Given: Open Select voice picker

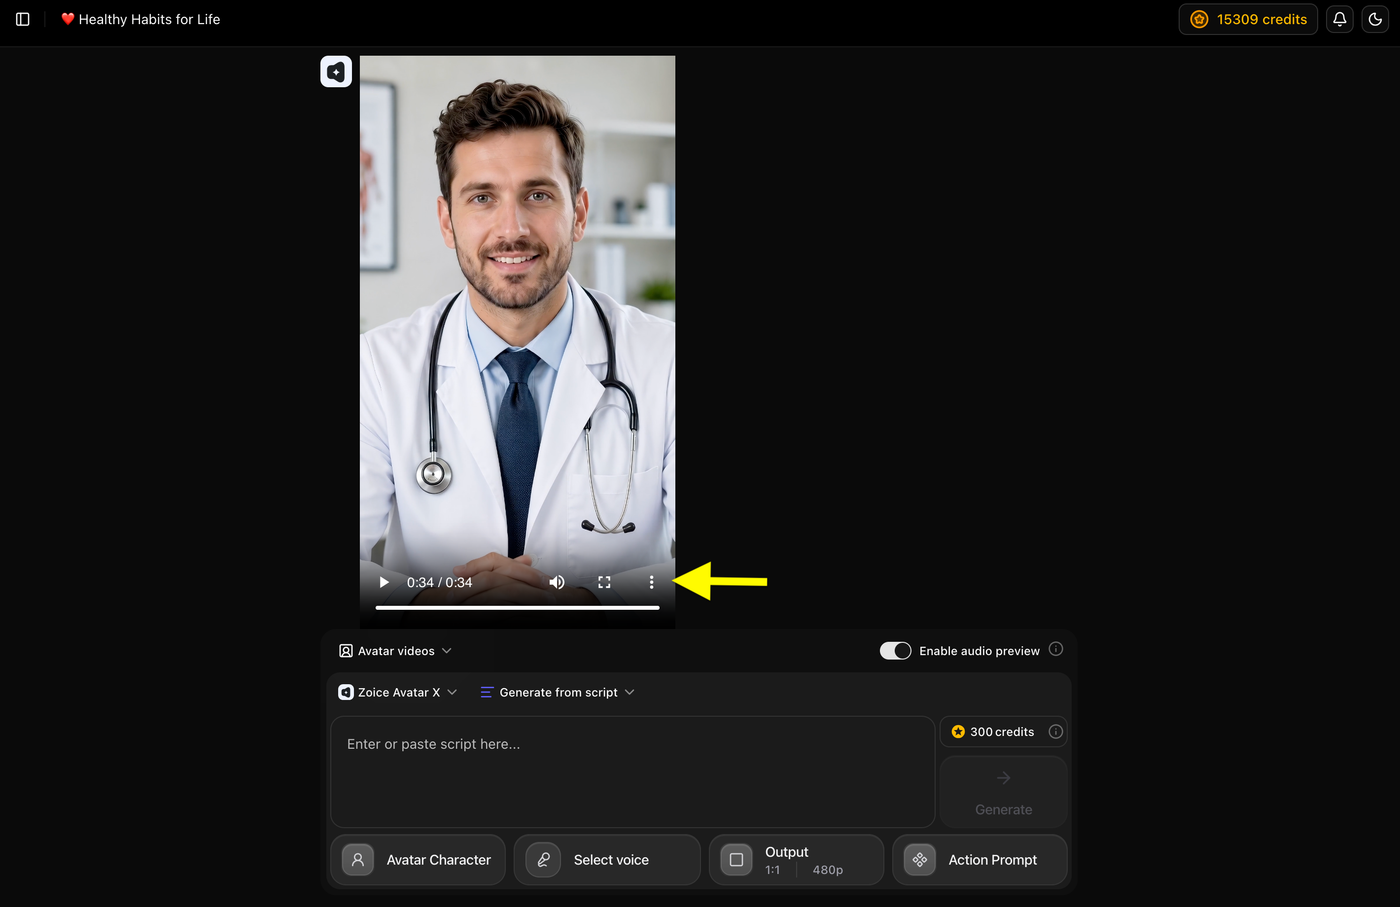Looking at the screenshot, I should click(607, 860).
